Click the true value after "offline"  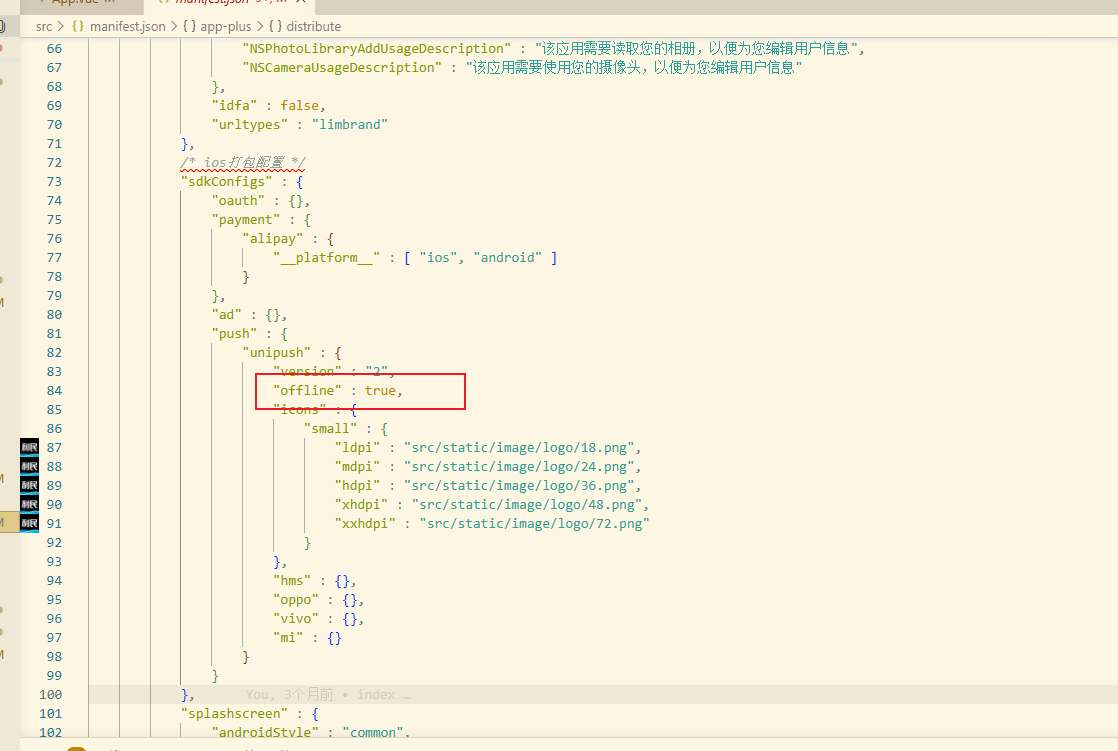click(380, 390)
